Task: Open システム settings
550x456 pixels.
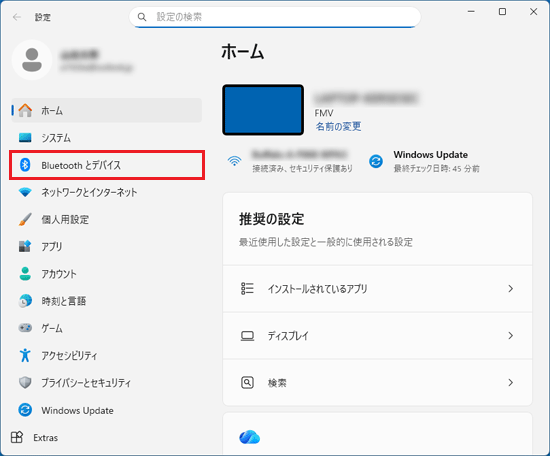Action: click(x=107, y=138)
